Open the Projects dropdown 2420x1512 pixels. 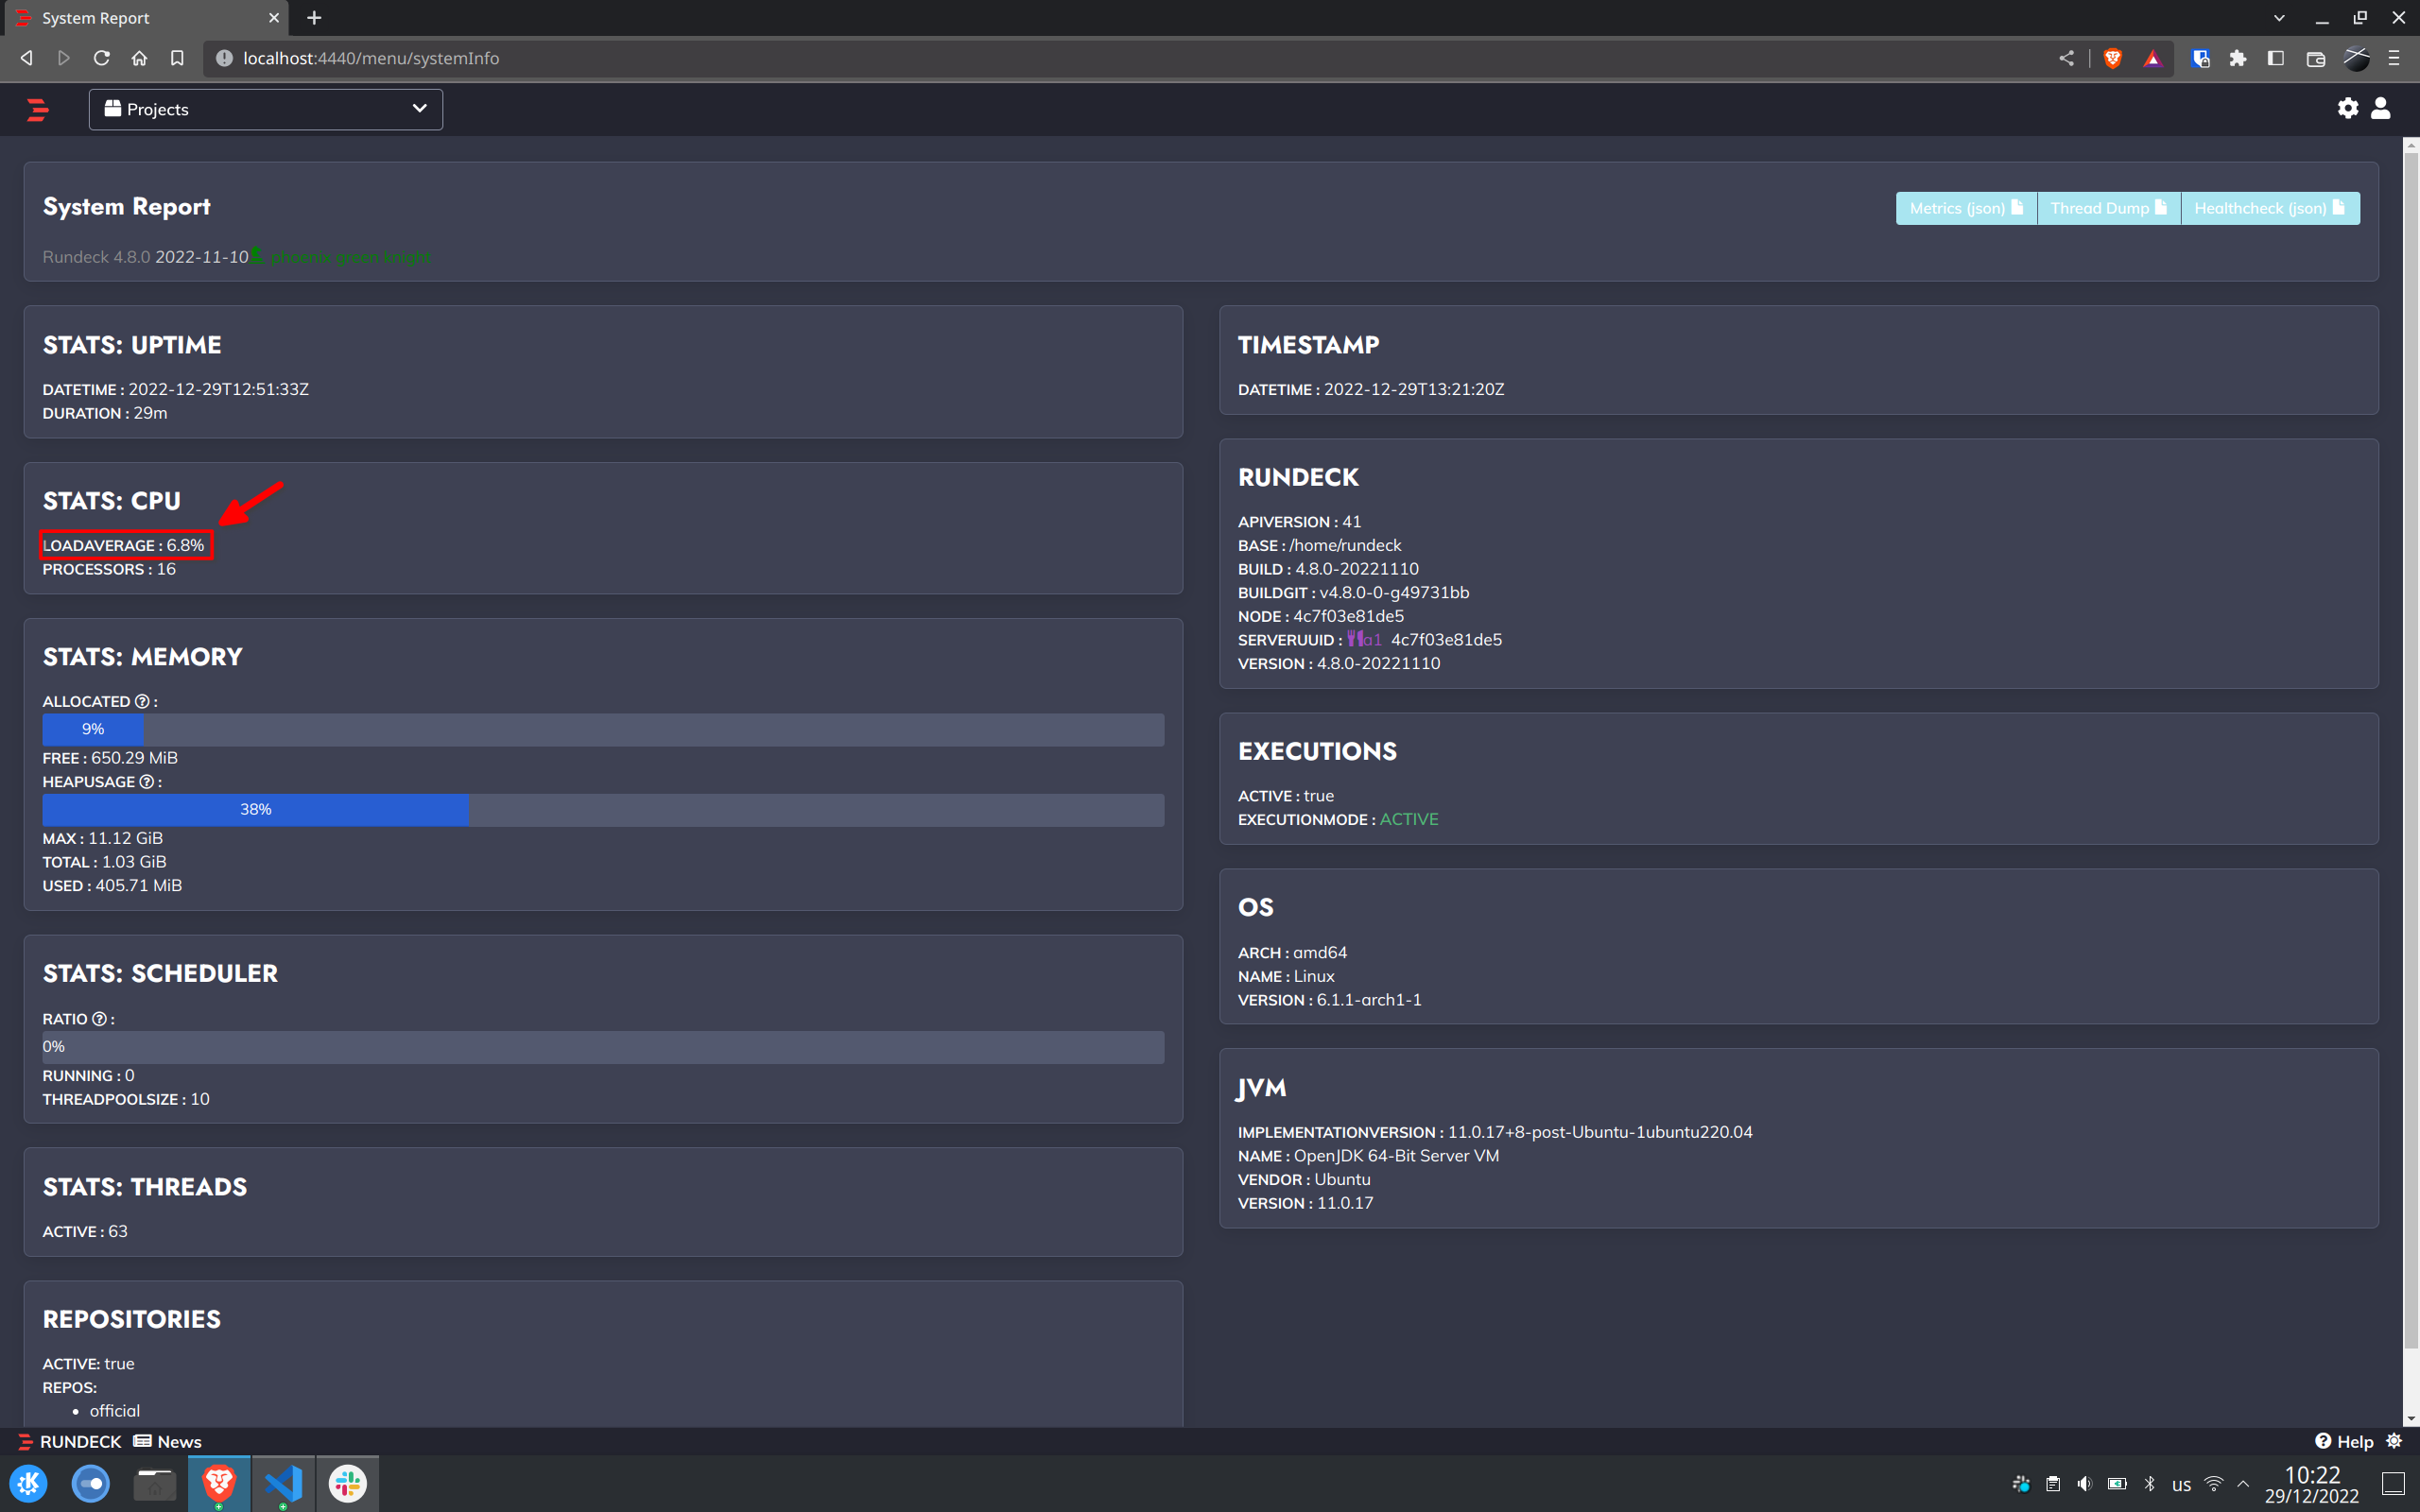(265, 109)
